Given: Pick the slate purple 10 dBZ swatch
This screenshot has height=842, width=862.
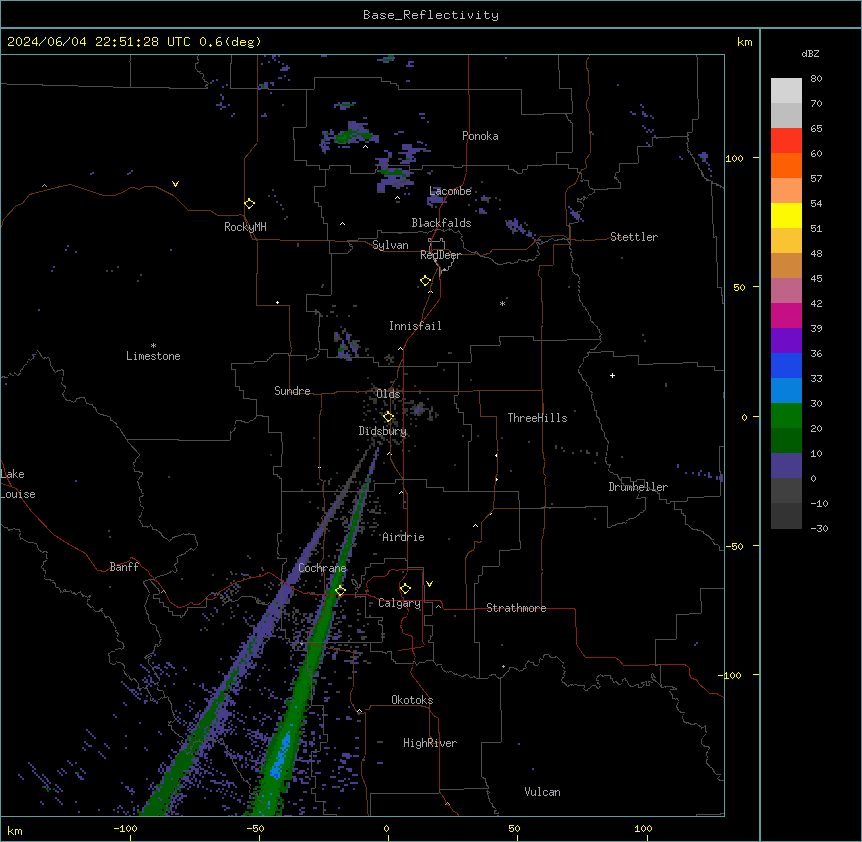Looking at the screenshot, I should click(786, 466).
